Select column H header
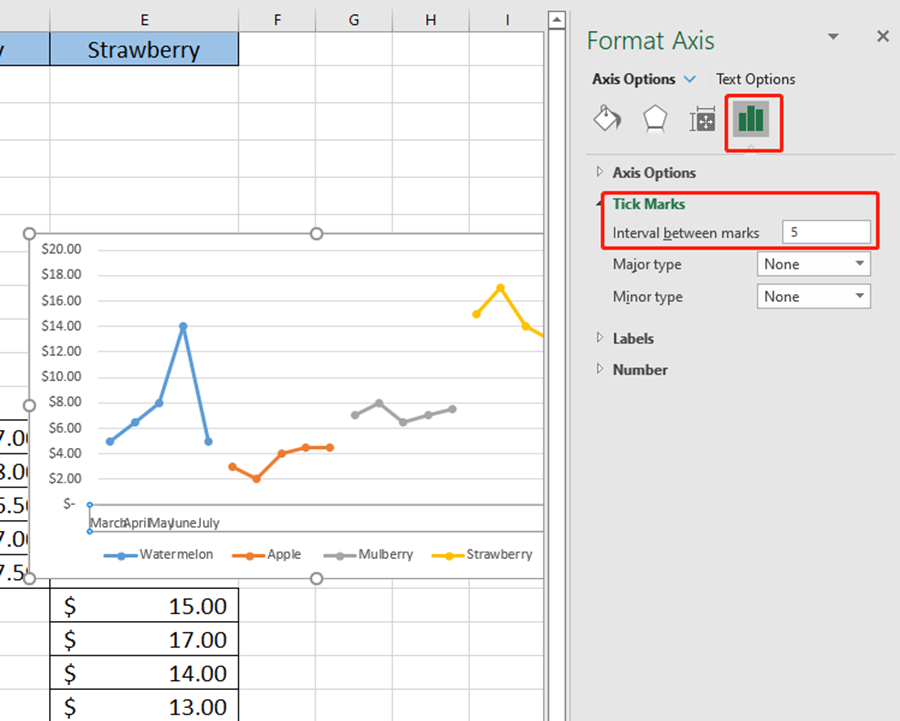Image resolution: width=900 pixels, height=721 pixels. [x=430, y=20]
